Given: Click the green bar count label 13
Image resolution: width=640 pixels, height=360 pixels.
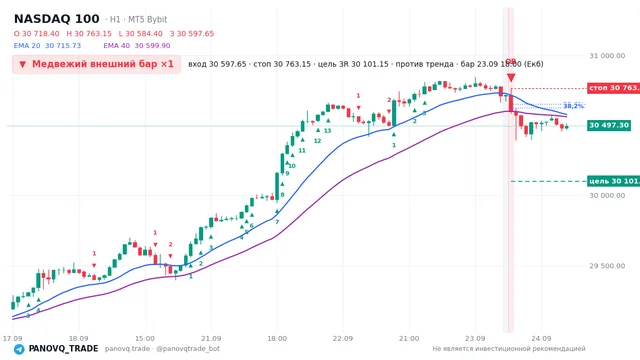Looking at the screenshot, I should click(327, 131).
